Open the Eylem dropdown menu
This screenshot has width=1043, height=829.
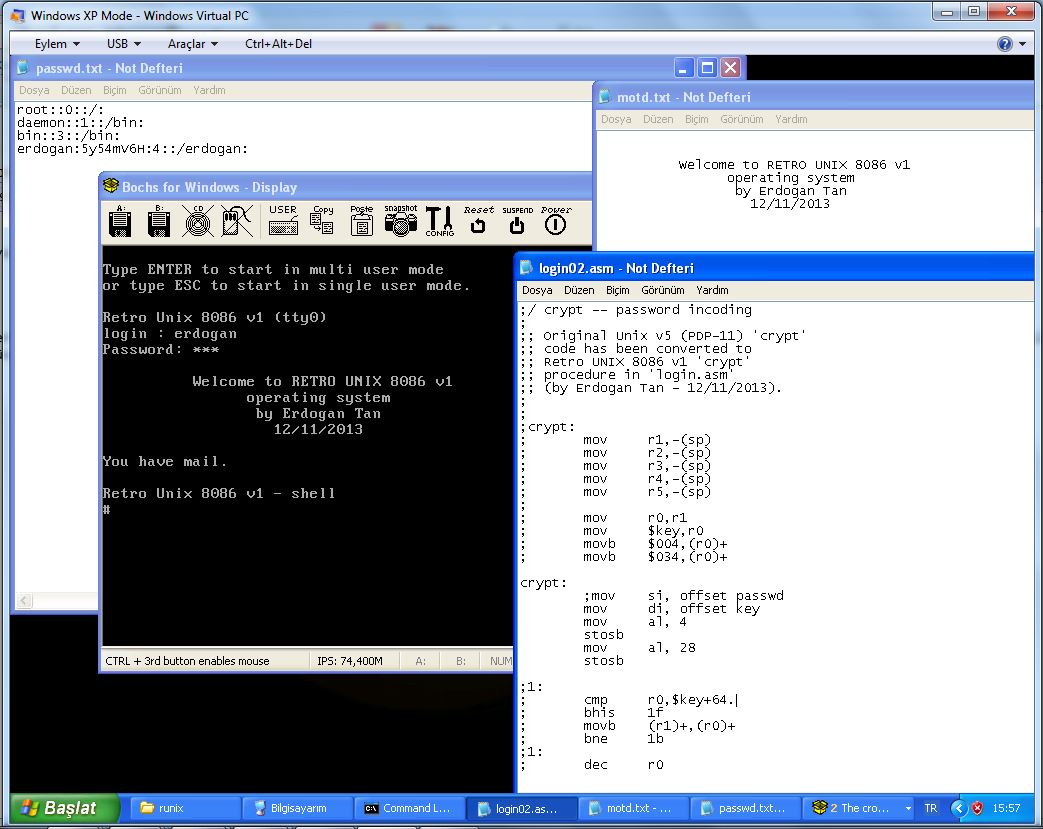click(57, 44)
